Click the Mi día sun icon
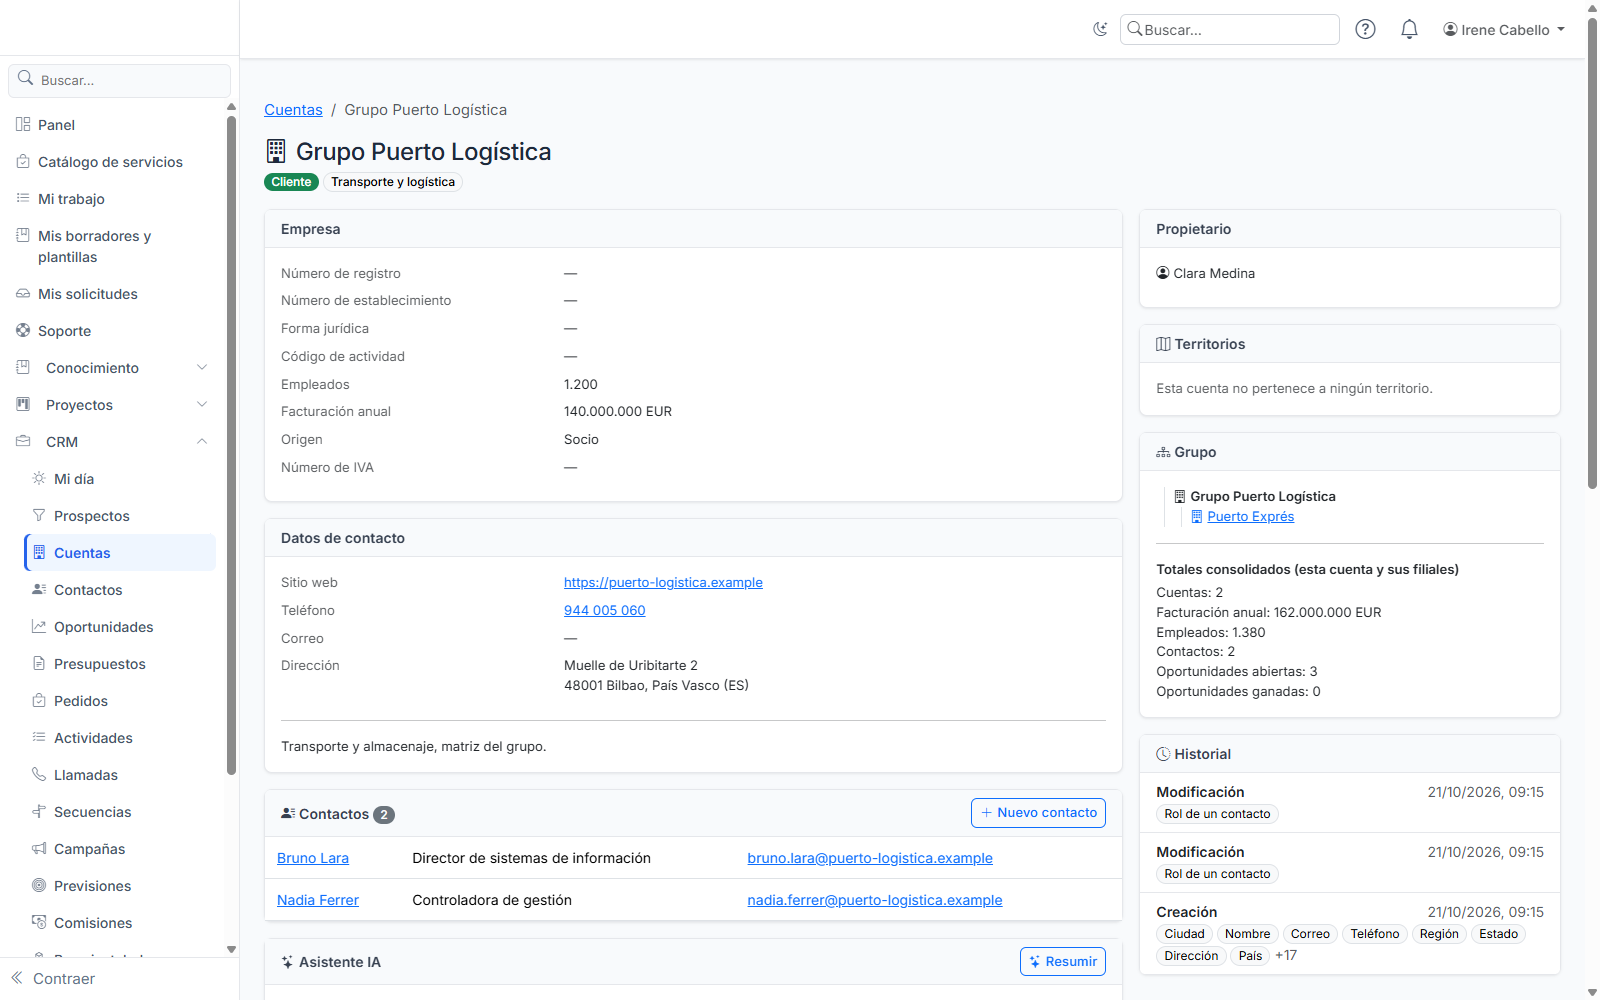Viewport: 1600px width, 1000px height. [39, 479]
